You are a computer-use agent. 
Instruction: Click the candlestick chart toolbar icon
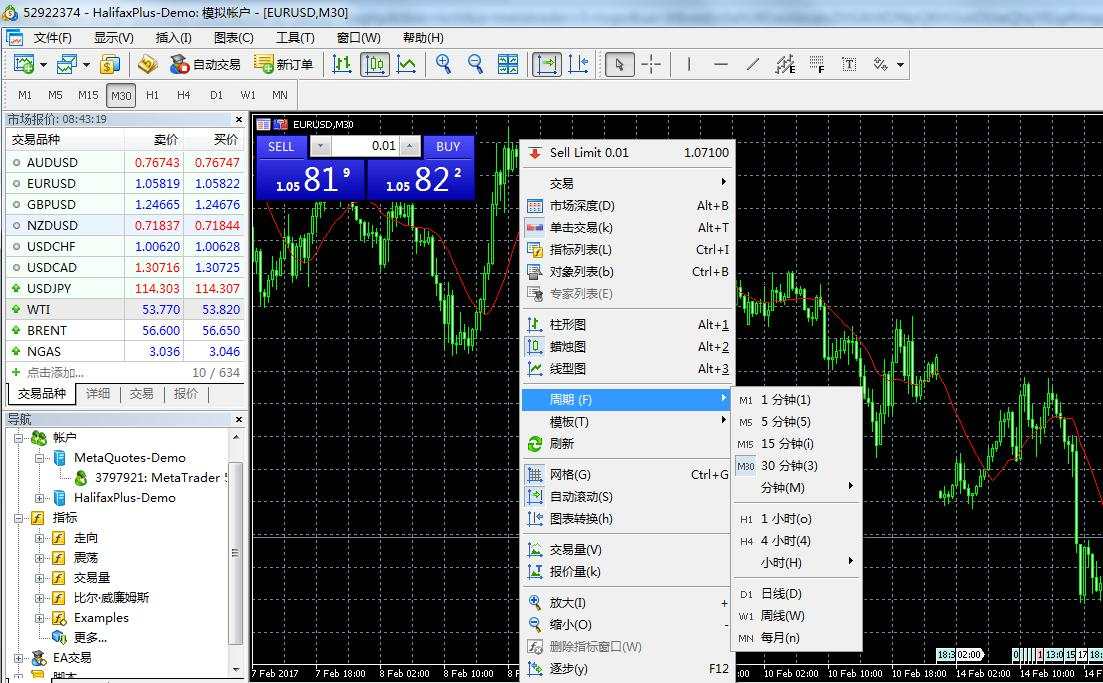tap(375, 65)
